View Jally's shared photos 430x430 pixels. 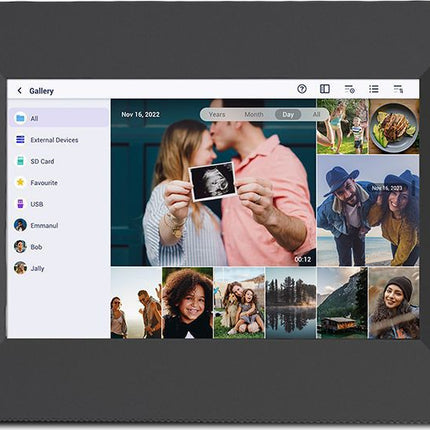(x=59, y=268)
